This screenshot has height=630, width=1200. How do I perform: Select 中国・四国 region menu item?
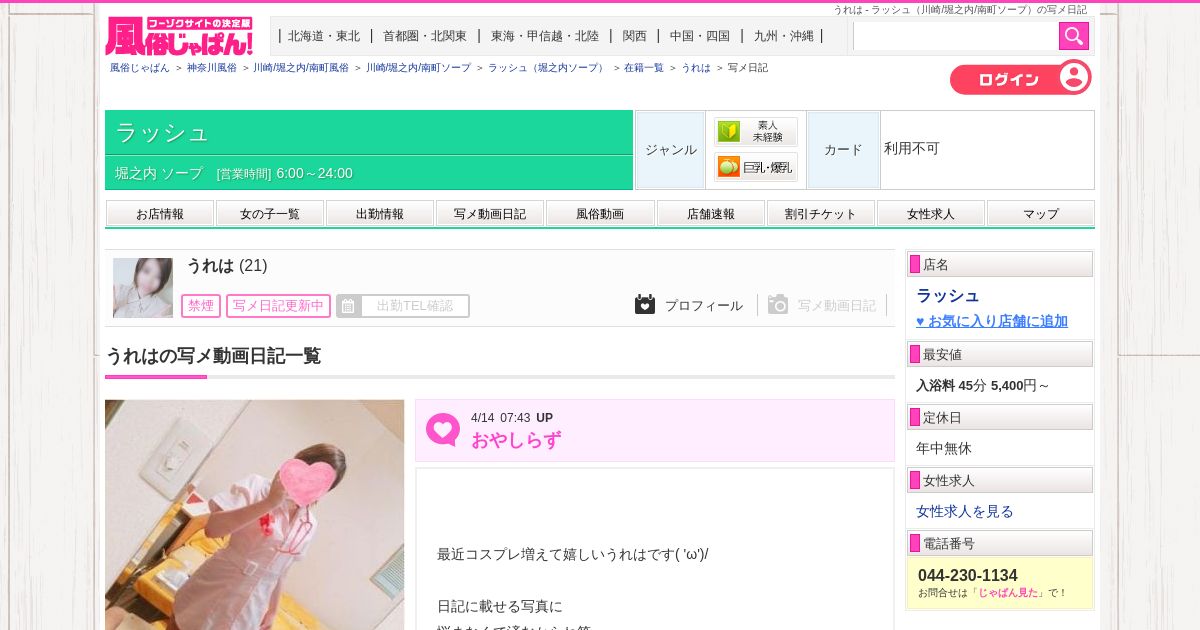click(700, 36)
